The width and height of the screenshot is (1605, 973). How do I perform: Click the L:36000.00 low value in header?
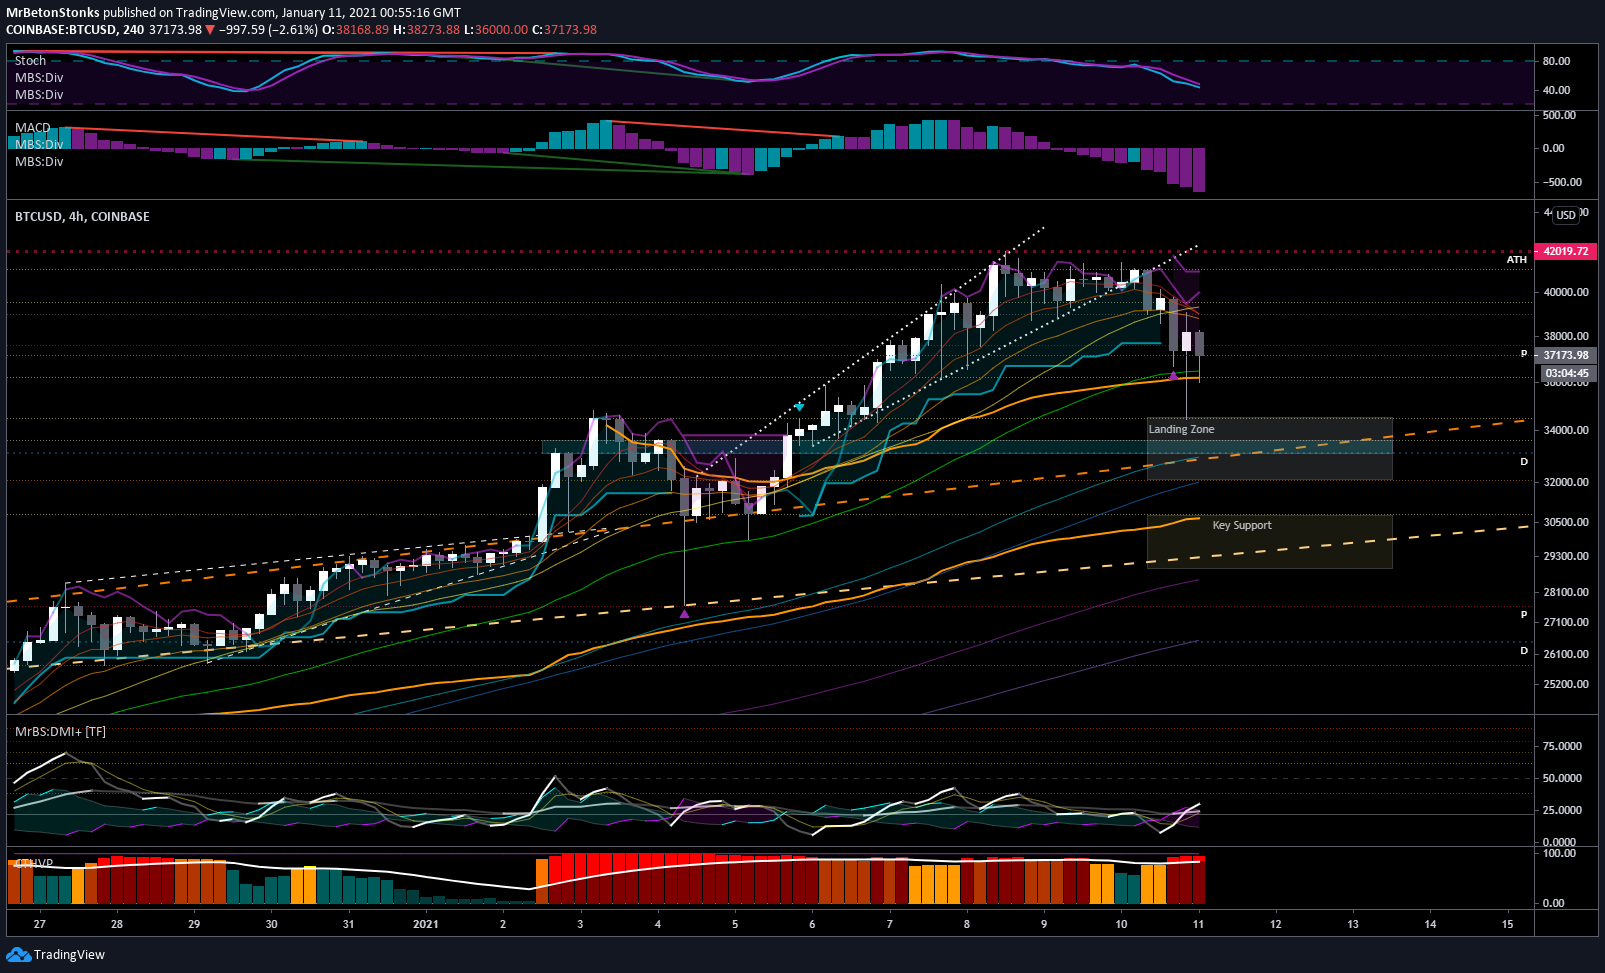pos(496,30)
